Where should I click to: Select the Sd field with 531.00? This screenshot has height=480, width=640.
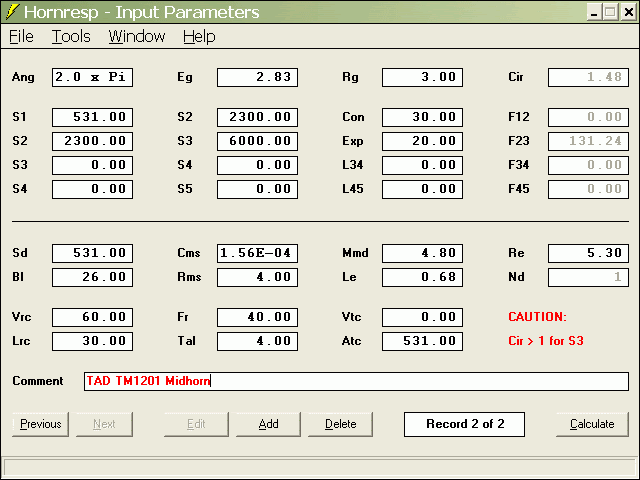point(92,253)
